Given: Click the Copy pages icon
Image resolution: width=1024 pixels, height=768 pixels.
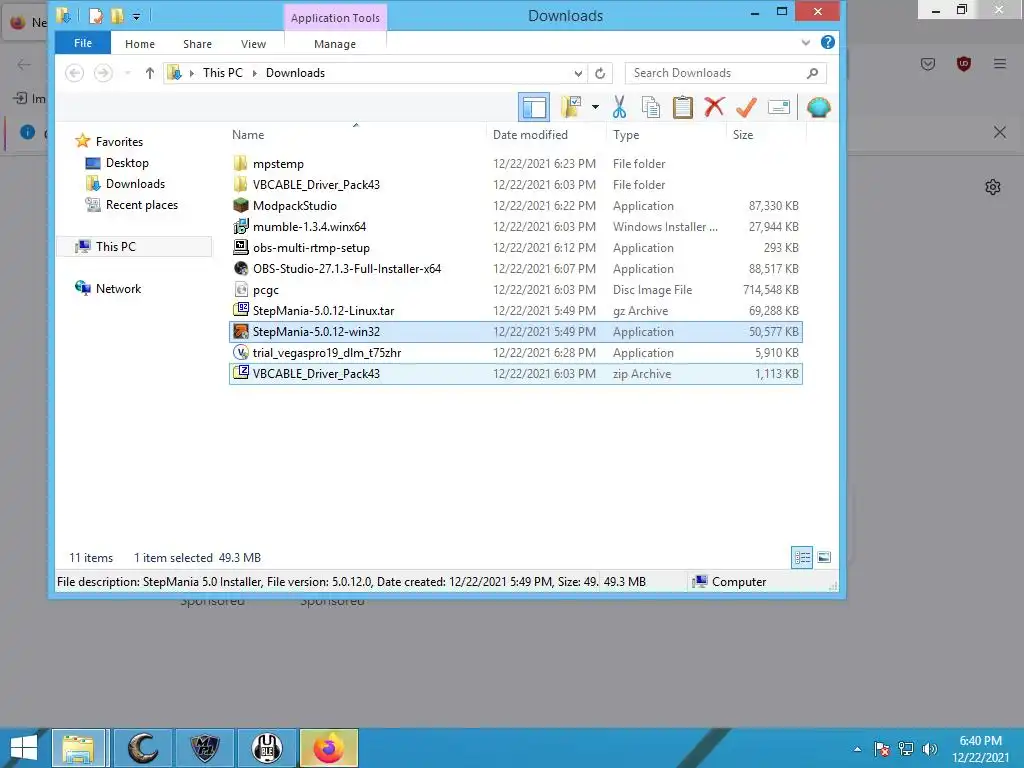Looking at the screenshot, I should [650, 107].
